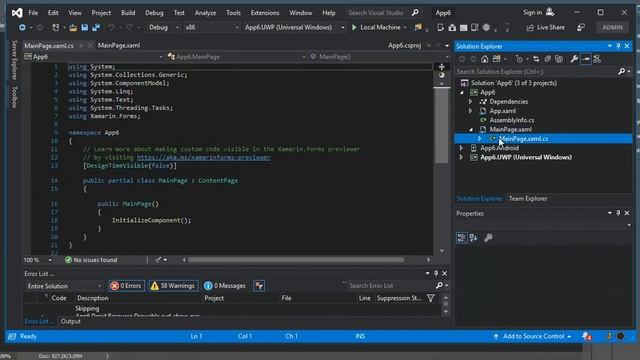
Task: Click the editor vertical scrollbar thumb
Action: [442, 124]
